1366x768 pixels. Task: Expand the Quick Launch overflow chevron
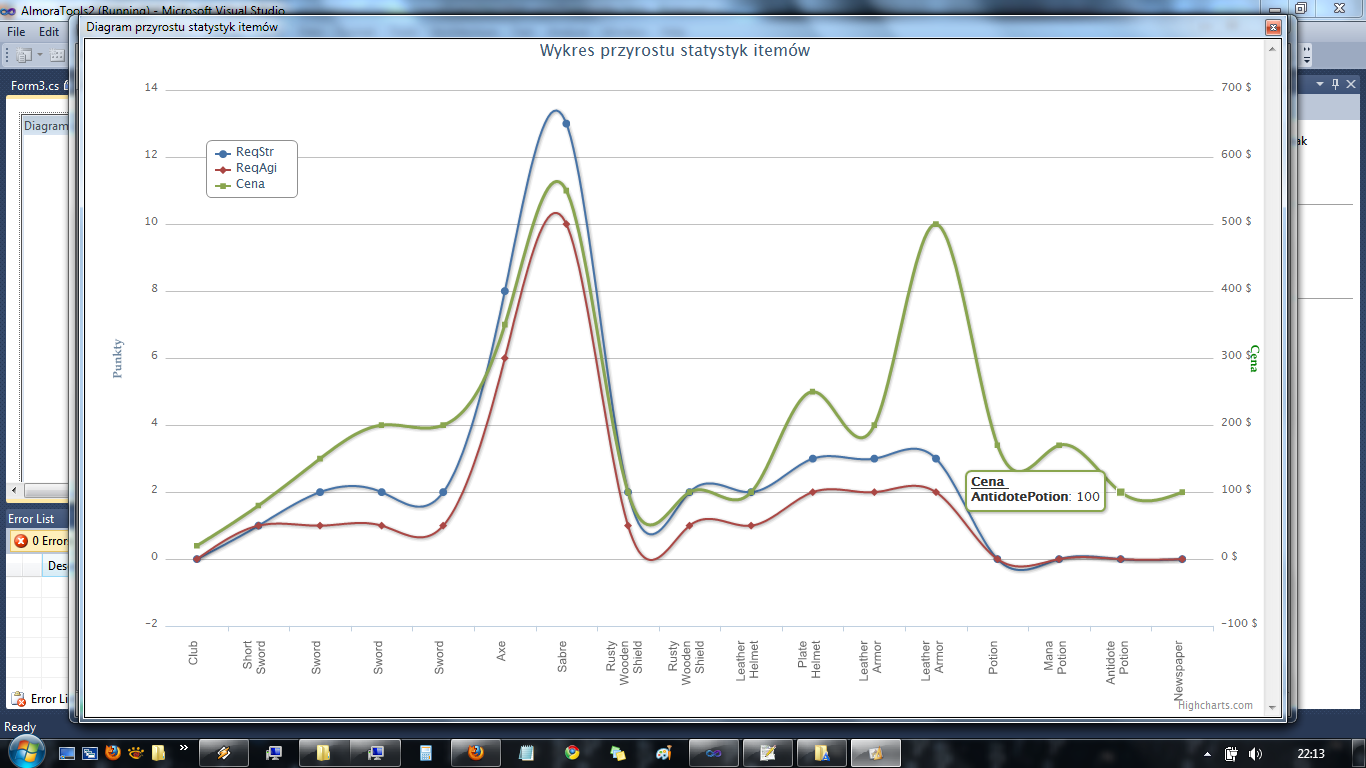pos(184,747)
